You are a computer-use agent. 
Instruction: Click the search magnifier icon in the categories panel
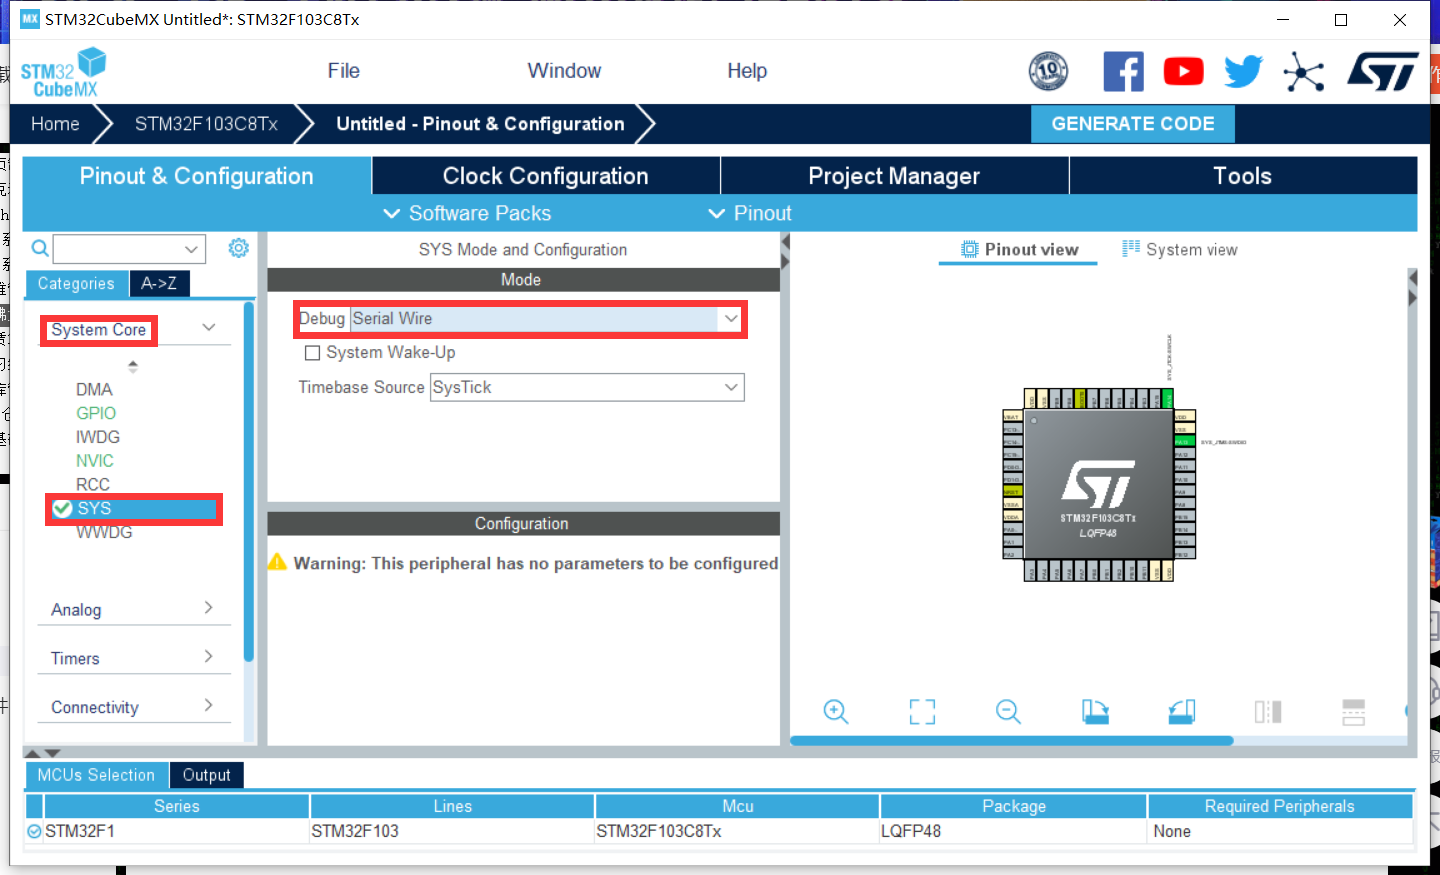[40, 248]
